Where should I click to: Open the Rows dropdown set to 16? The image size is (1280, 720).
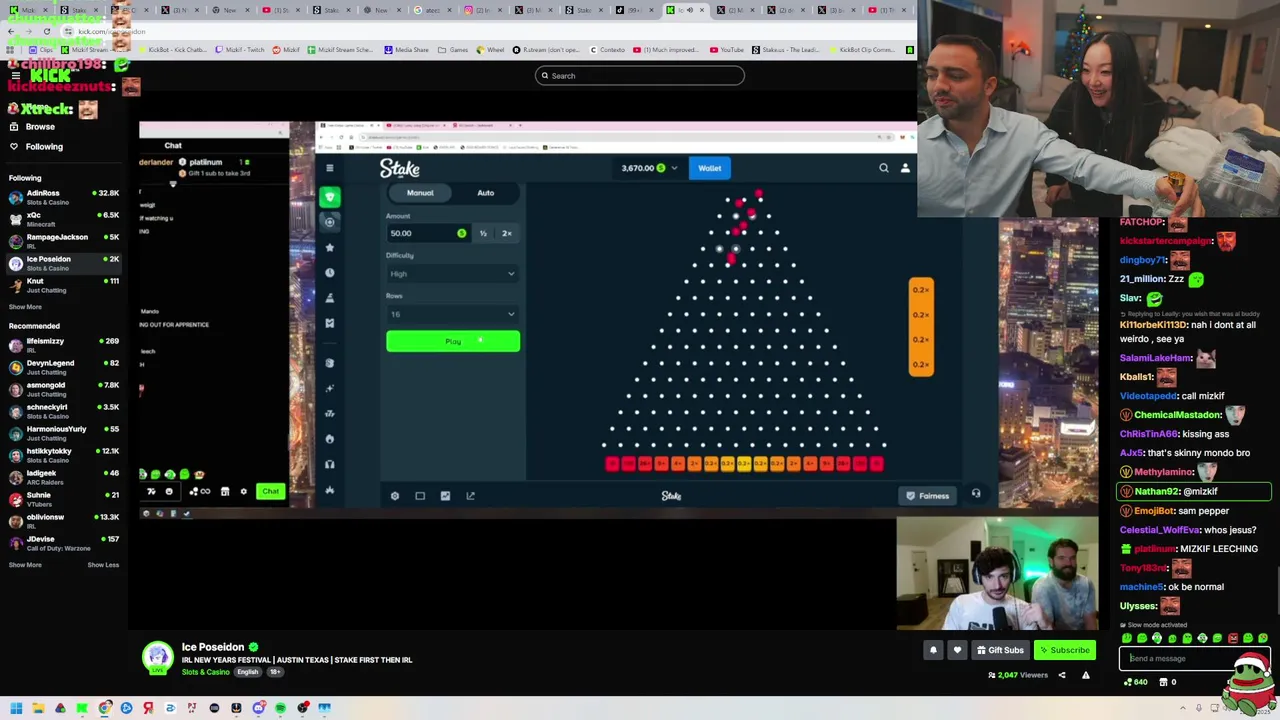tap(453, 314)
